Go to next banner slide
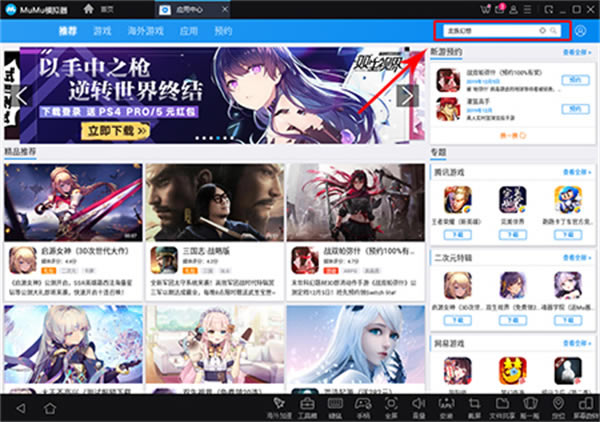This screenshot has height=422, width=600. [407, 96]
